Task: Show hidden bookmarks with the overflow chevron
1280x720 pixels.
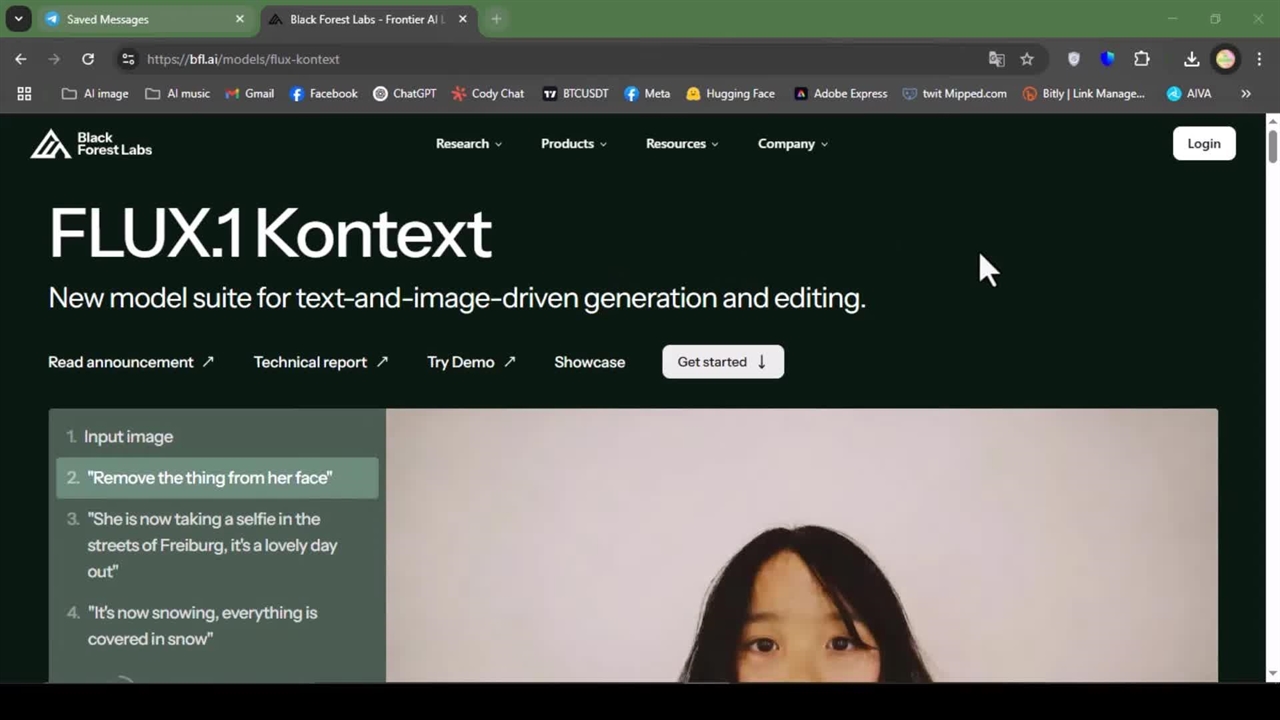Action: 1246,93
